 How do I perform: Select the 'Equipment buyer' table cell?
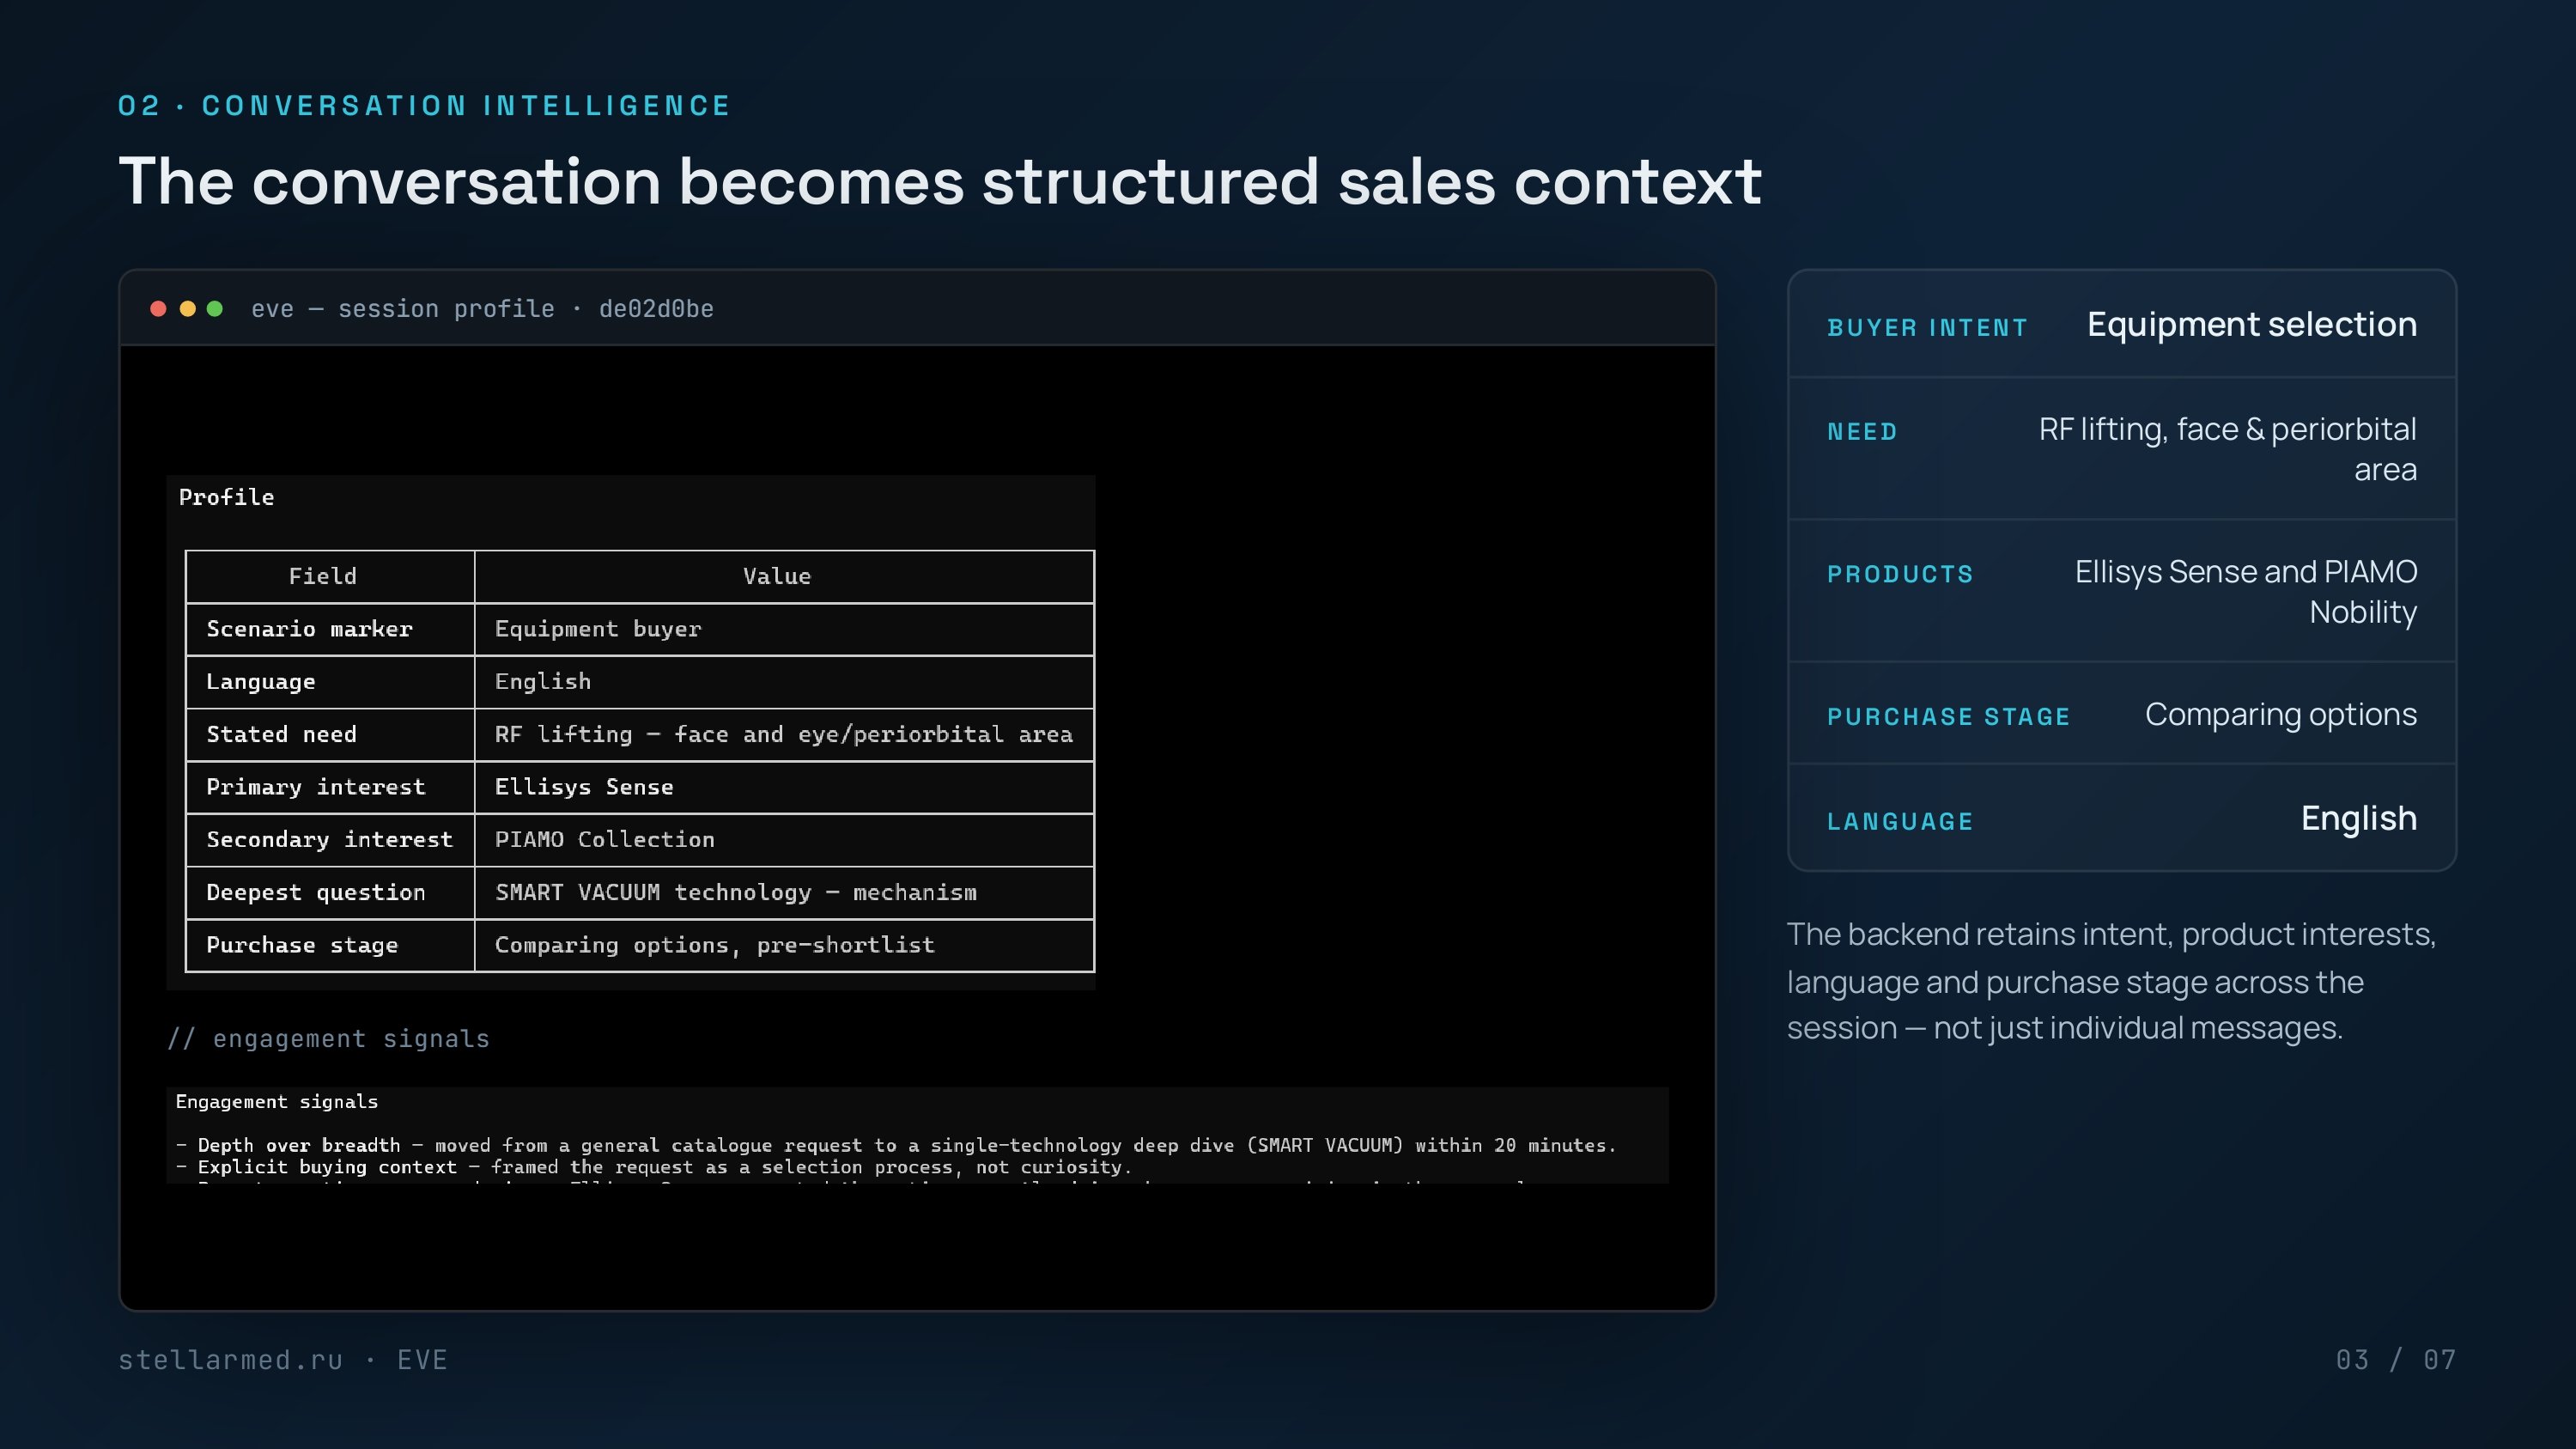(784, 629)
